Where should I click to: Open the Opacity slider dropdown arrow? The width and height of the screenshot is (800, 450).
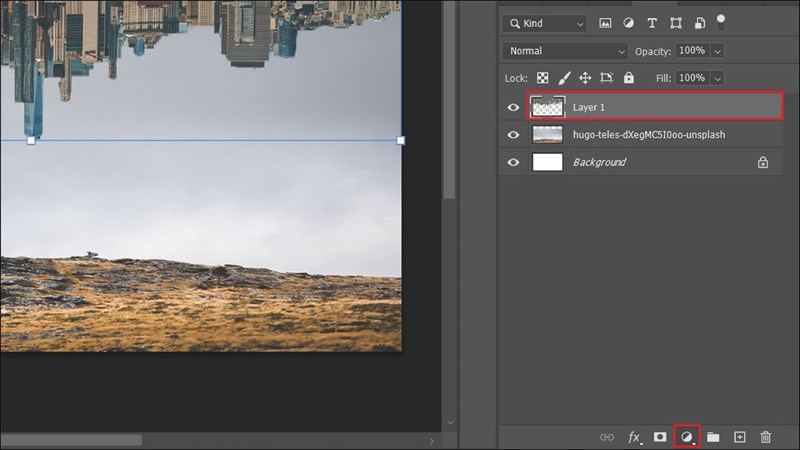tap(717, 51)
